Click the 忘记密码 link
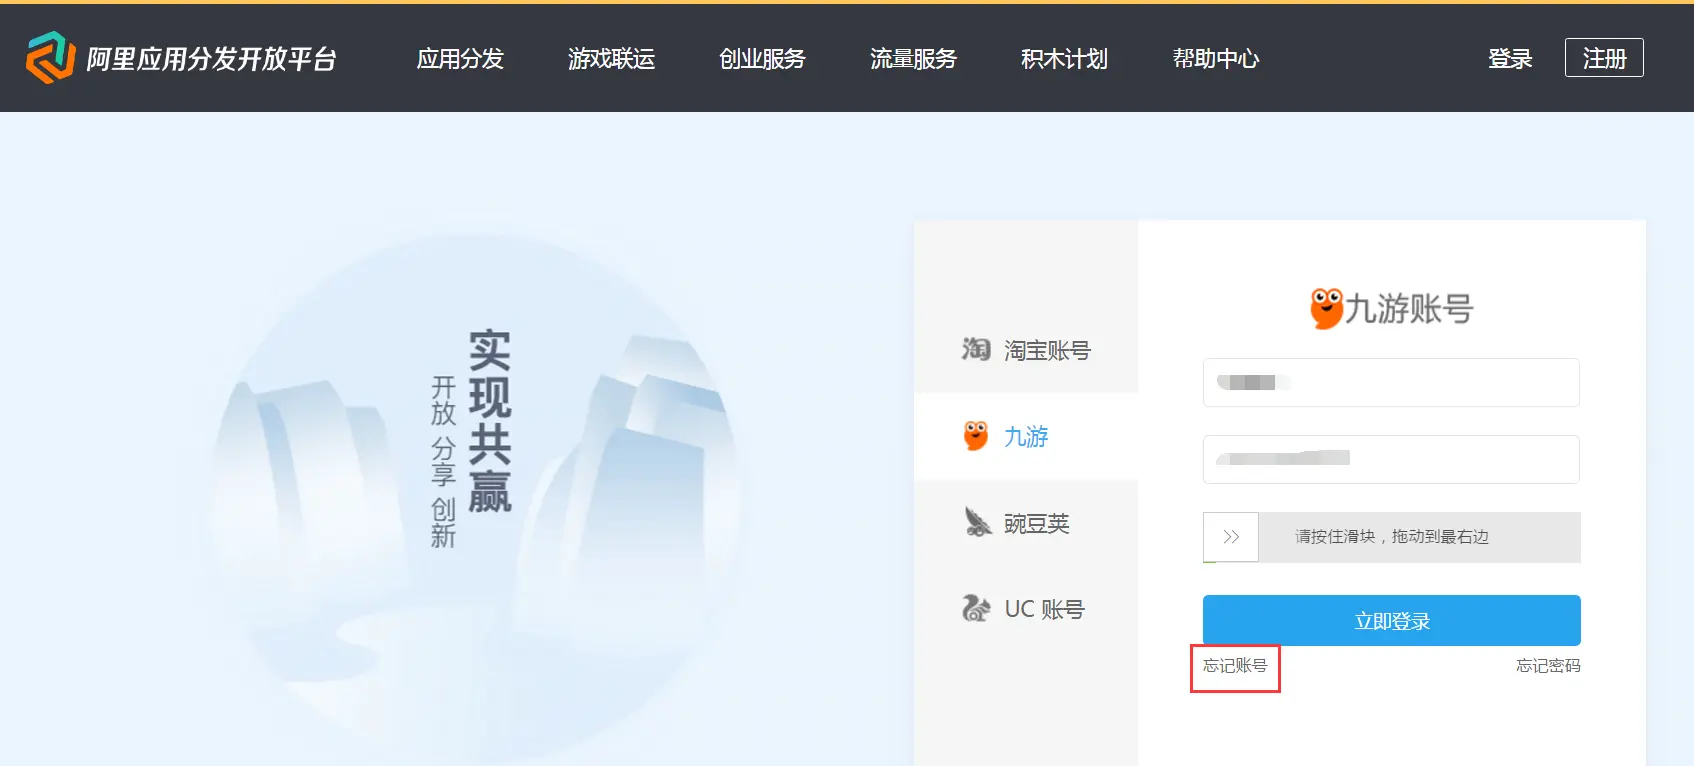The image size is (1694, 766). pyautogui.click(x=1548, y=666)
